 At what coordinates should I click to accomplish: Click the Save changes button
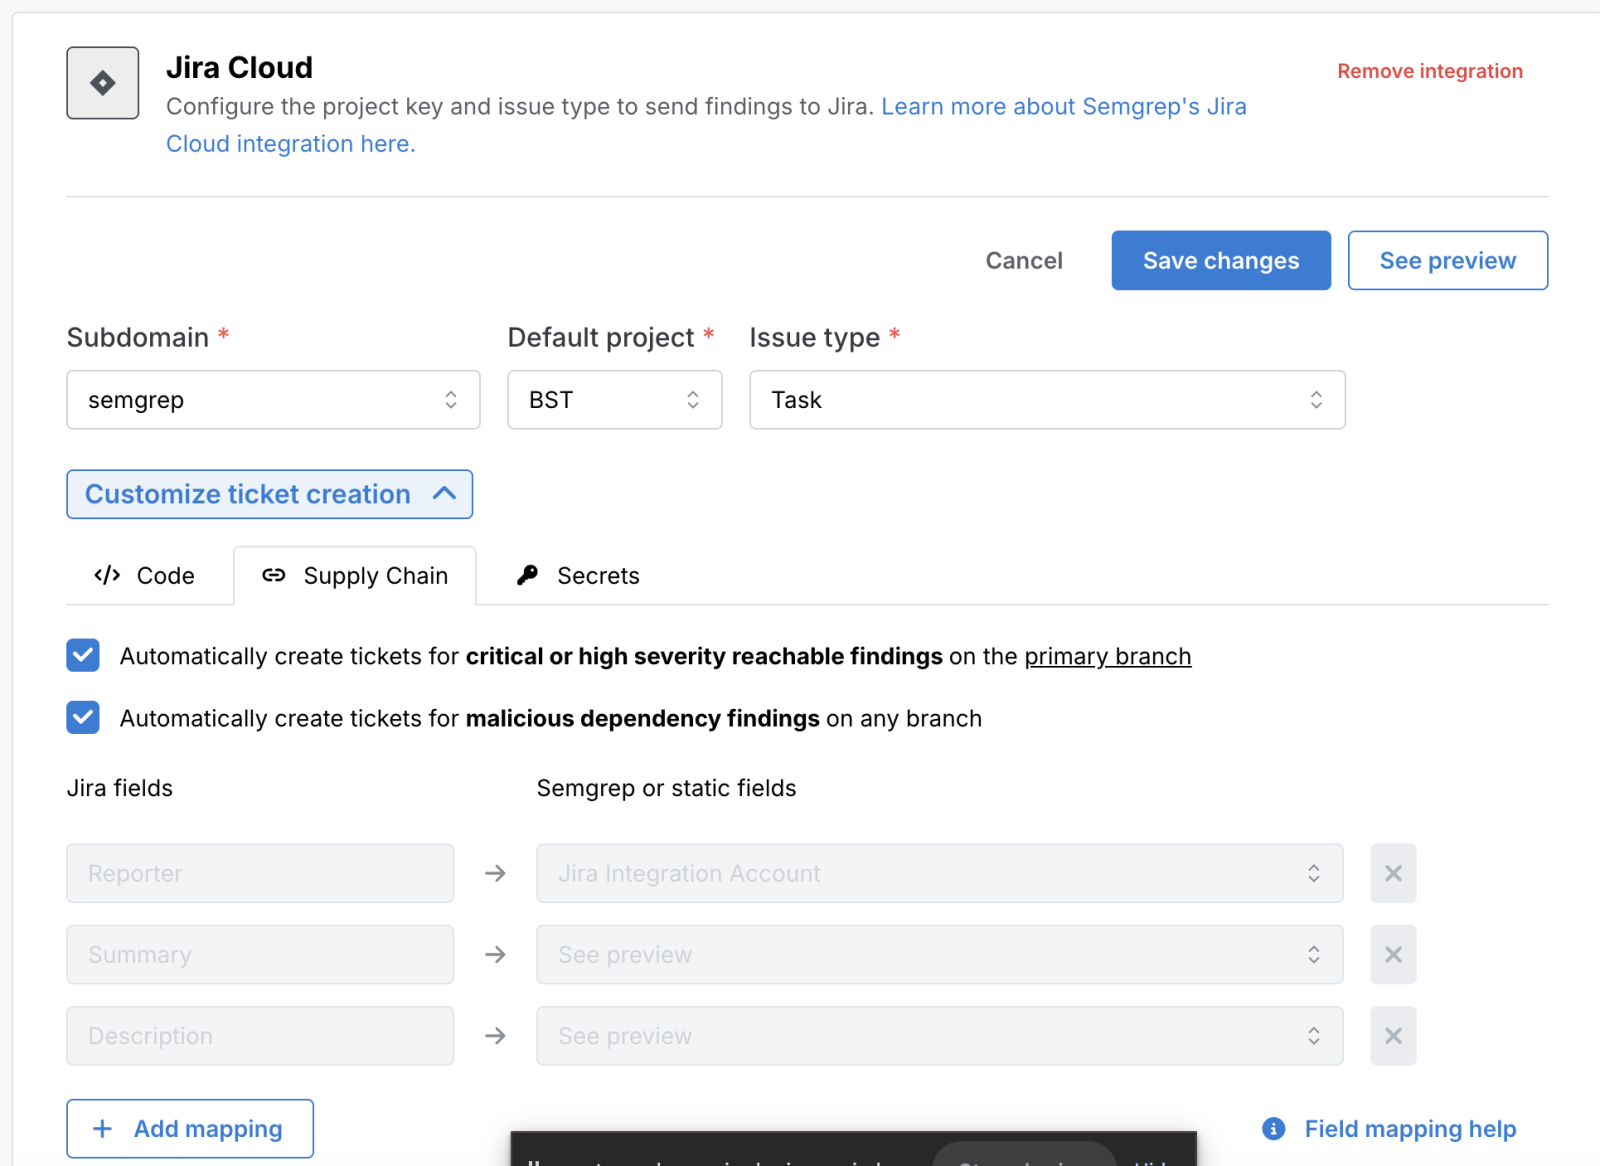[x=1220, y=261]
